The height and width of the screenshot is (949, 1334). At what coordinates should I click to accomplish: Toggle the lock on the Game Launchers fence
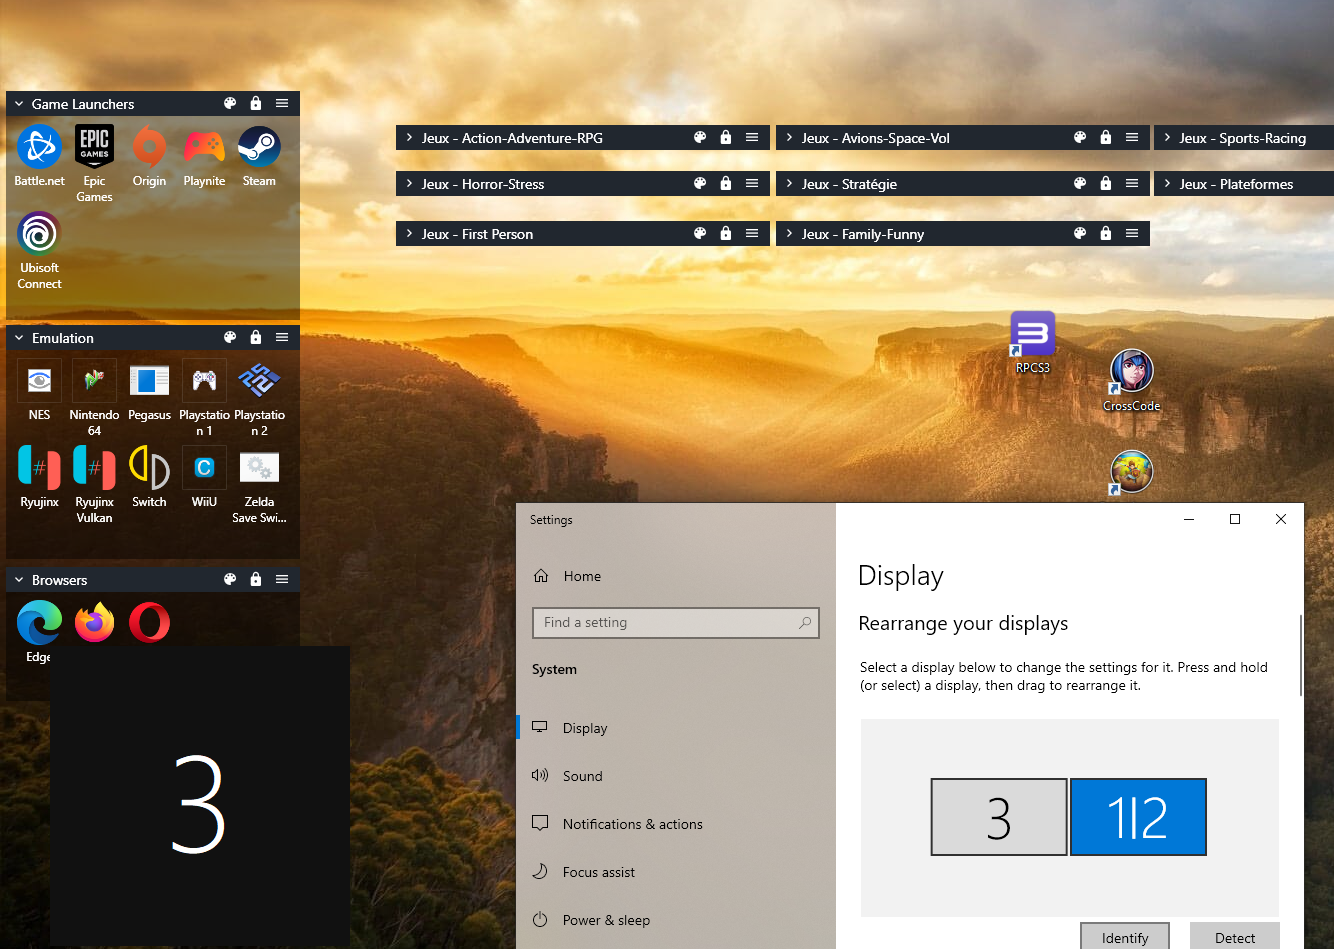point(255,103)
